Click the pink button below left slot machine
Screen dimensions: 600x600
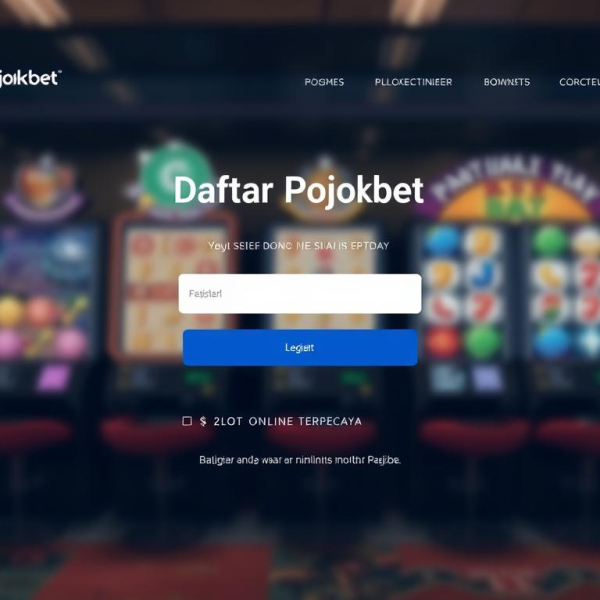[x=54, y=377]
